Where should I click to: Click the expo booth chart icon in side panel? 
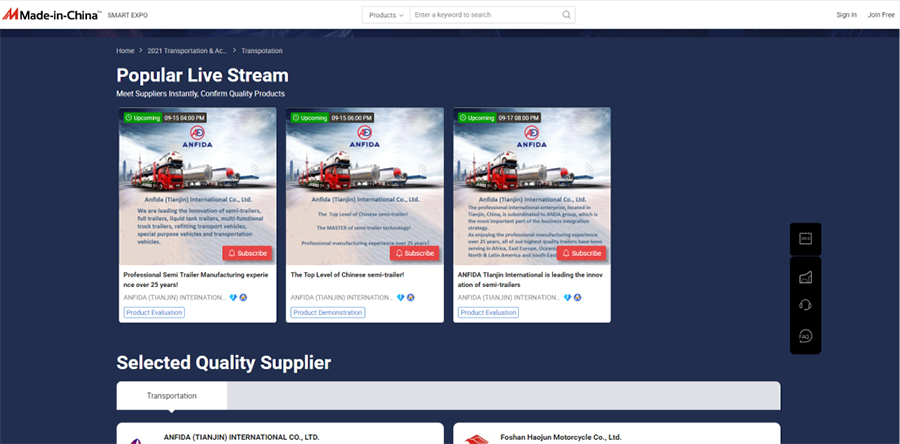(805, 277)
